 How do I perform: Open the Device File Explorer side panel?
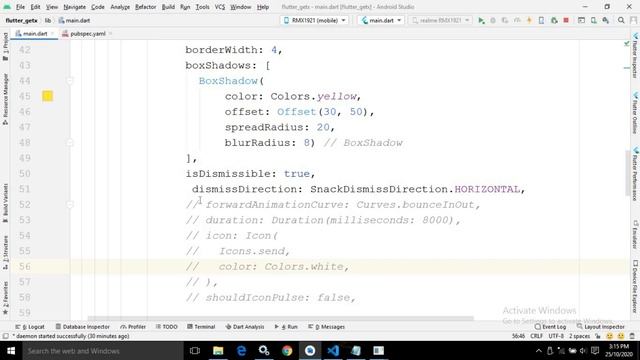pos(635,287)
